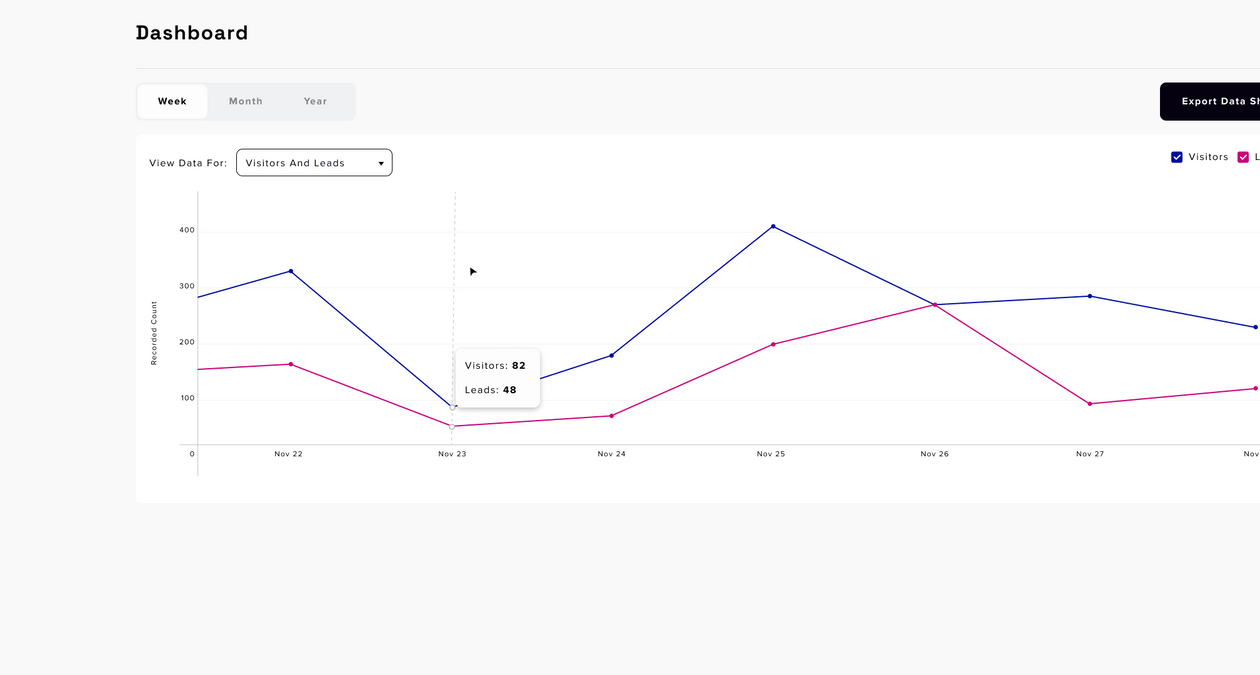Viewport: 1260px width, 675px height.
Task: Select the Week tab
Action: pyautogui.click(x=171, y=101)
